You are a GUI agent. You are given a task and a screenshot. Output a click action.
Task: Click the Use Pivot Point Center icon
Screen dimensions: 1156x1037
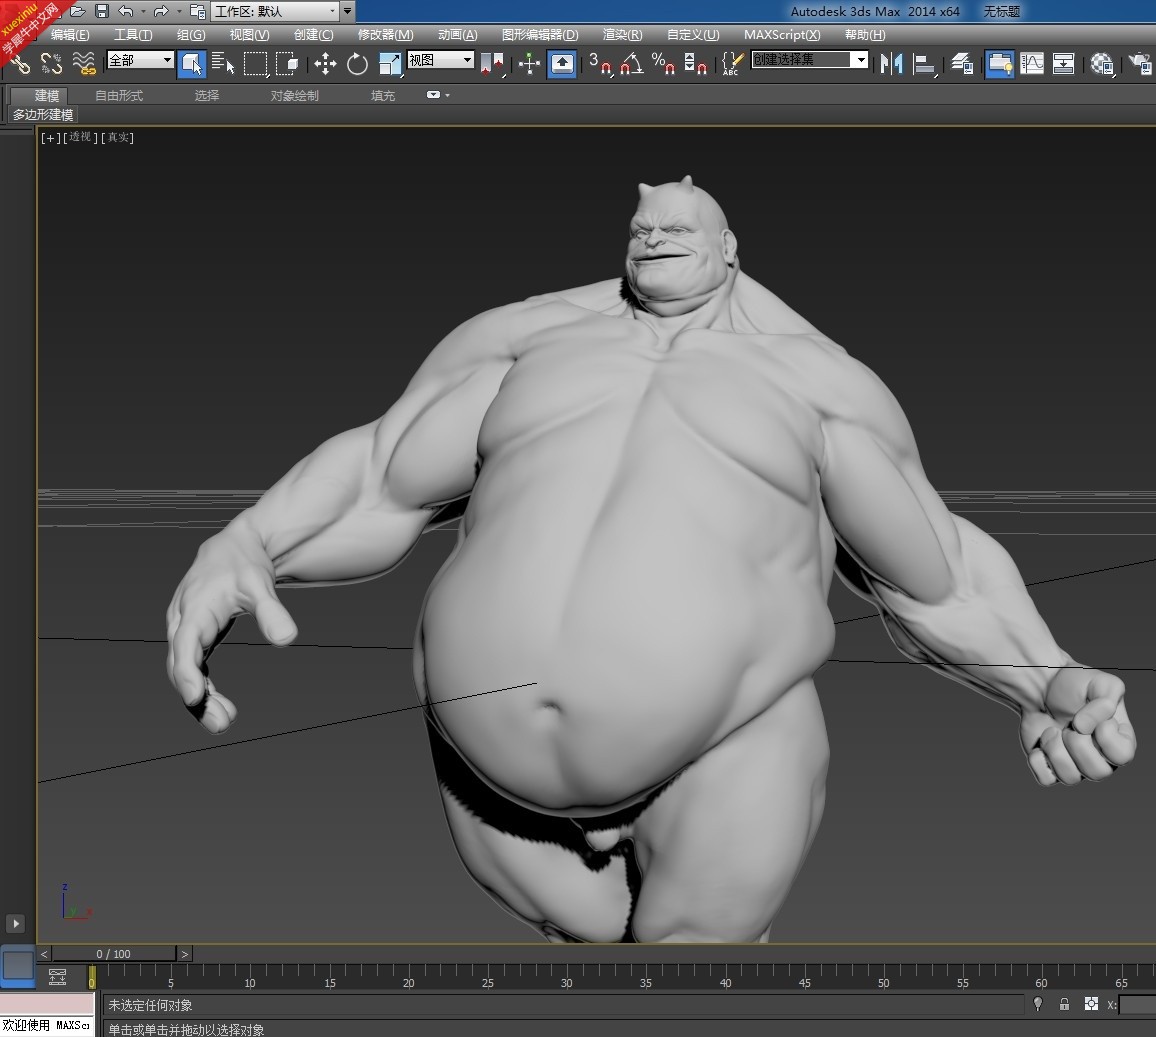pyautogui.click(x=492, y=64)
